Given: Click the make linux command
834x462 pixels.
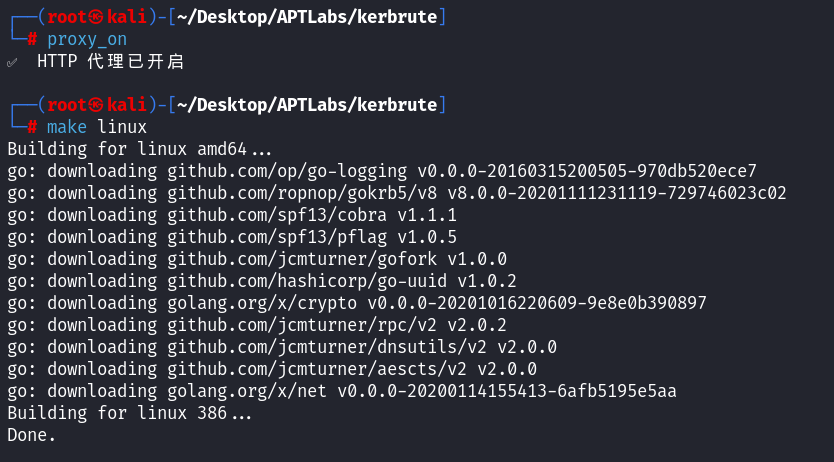Looking at the screenshot, I should coord(97,127).
